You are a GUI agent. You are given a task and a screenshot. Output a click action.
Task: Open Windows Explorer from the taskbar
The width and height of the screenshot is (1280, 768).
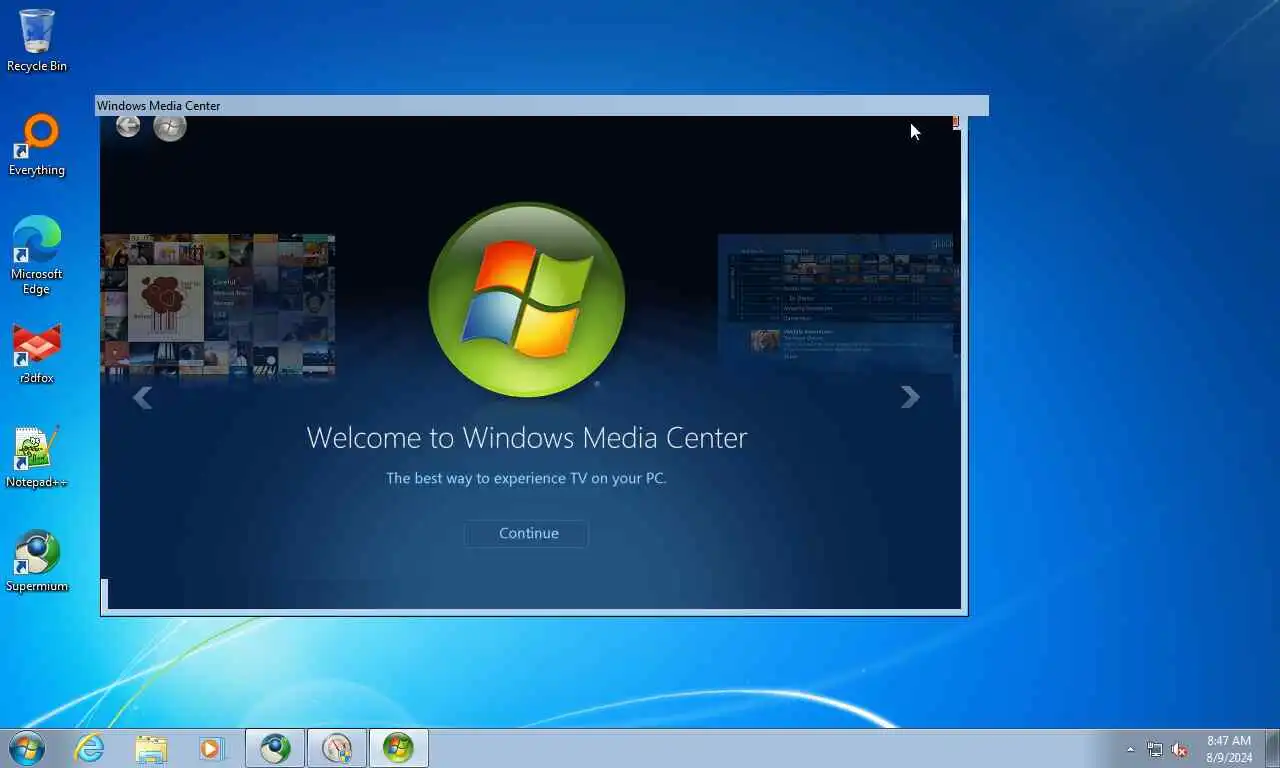(151, 748)
